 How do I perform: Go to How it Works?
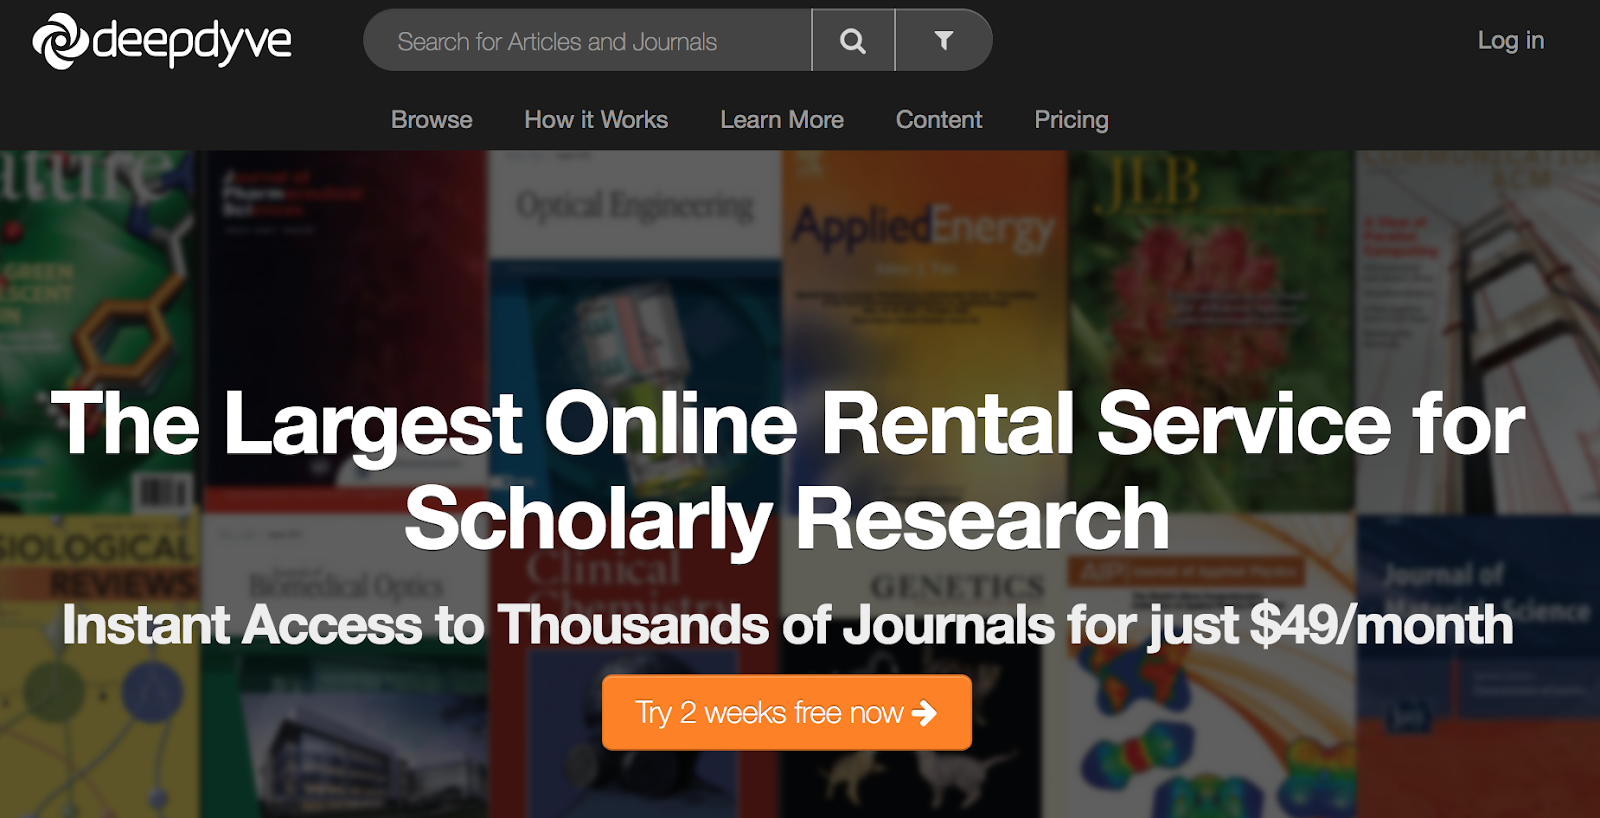pyautogui.click(x=596, y=120)
